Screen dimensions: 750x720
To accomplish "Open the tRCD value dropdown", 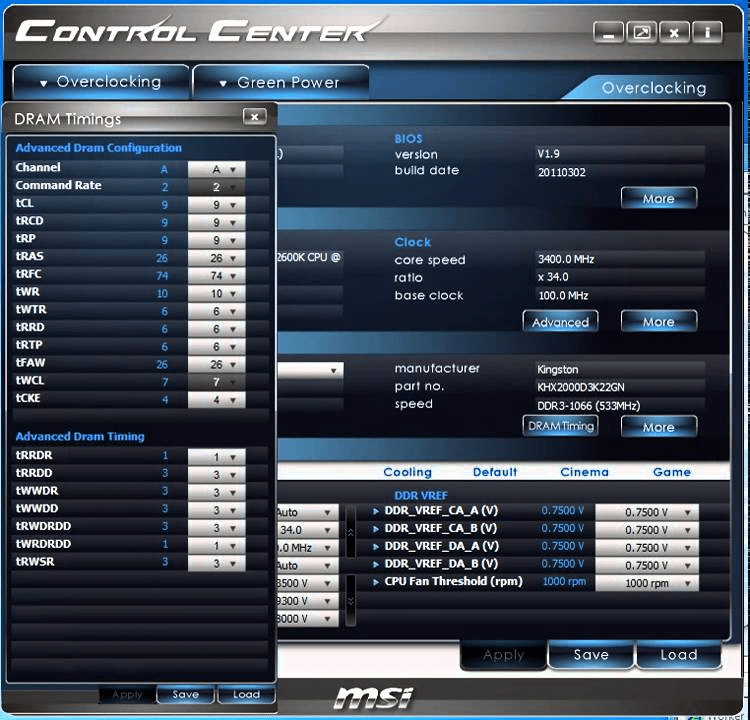I will [x=217, y=222].
